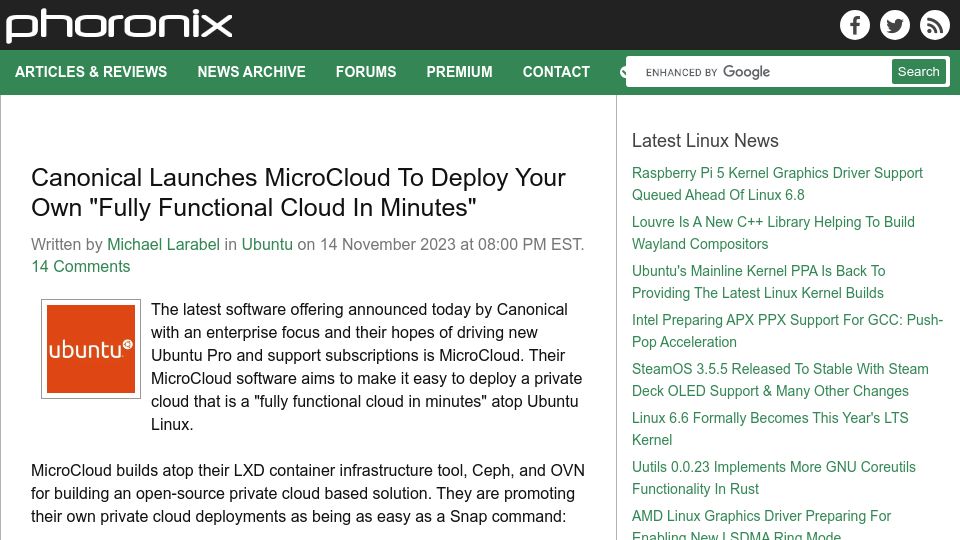Click the date '14 November 2023' text
This screenshot has height=540, width=960.
388,244
